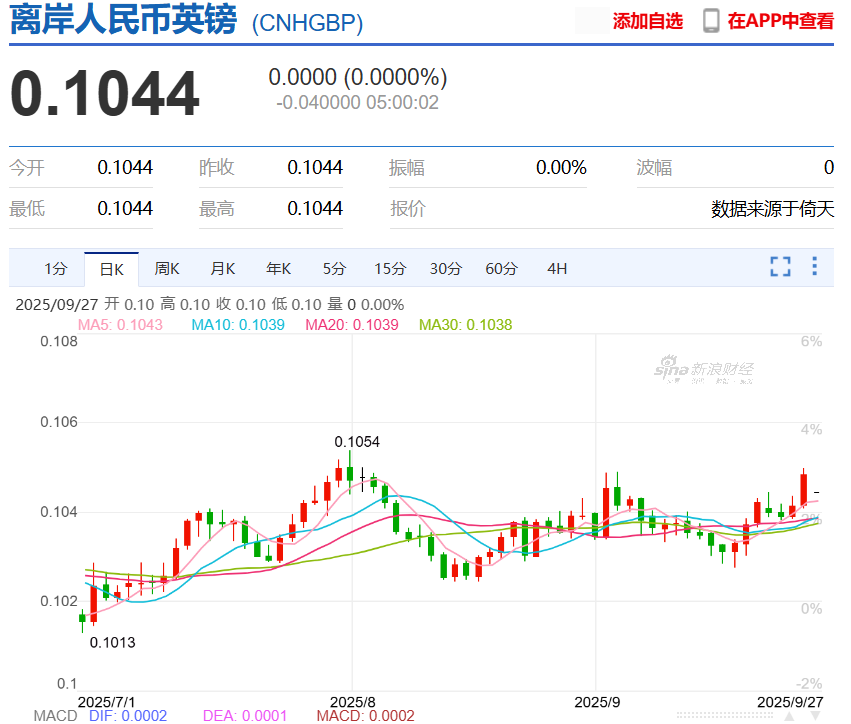Click the phone icon beside 在APP中查看

pos(710,19)
